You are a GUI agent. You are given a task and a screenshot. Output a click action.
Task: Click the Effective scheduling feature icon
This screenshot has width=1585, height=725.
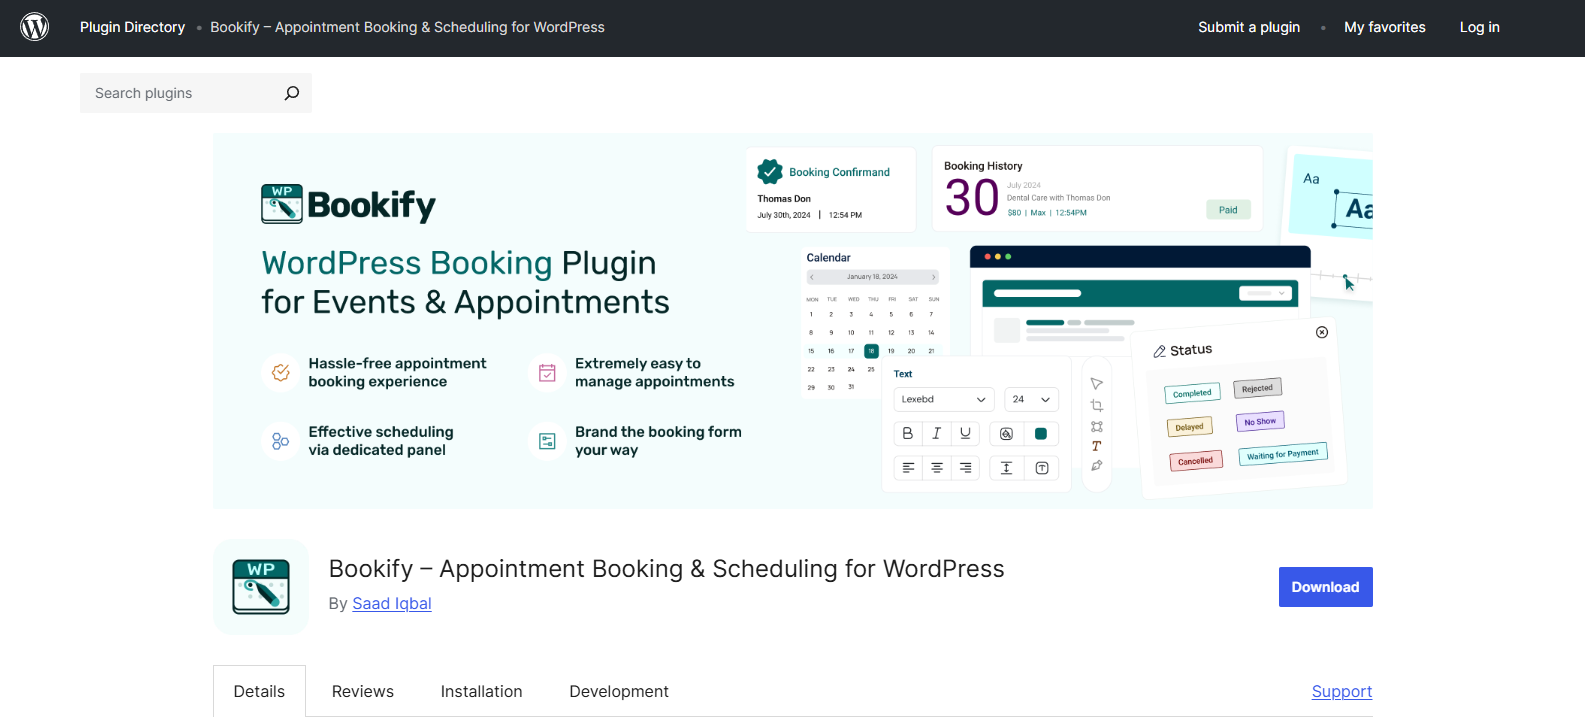coord(281,441)
